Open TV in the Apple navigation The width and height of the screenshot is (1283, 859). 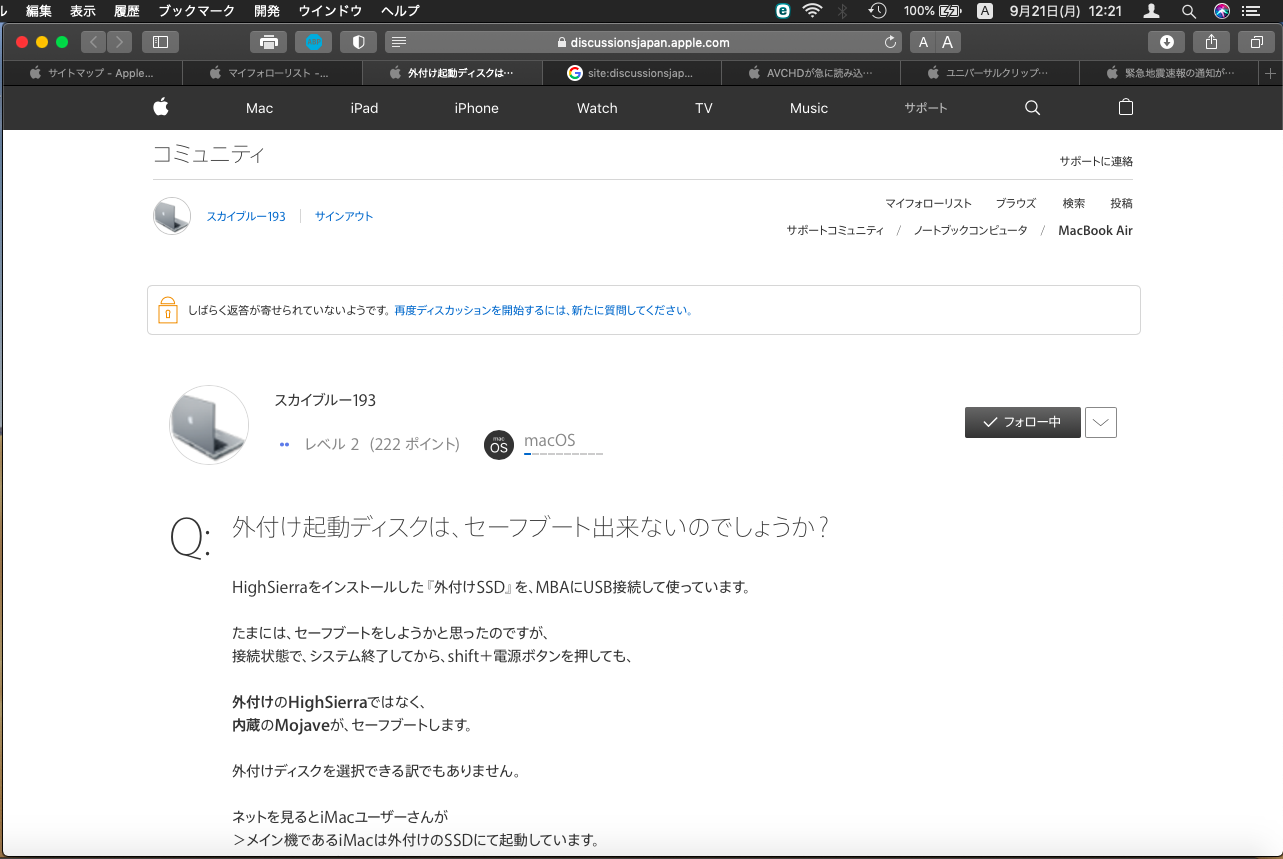tap(704, 108)
